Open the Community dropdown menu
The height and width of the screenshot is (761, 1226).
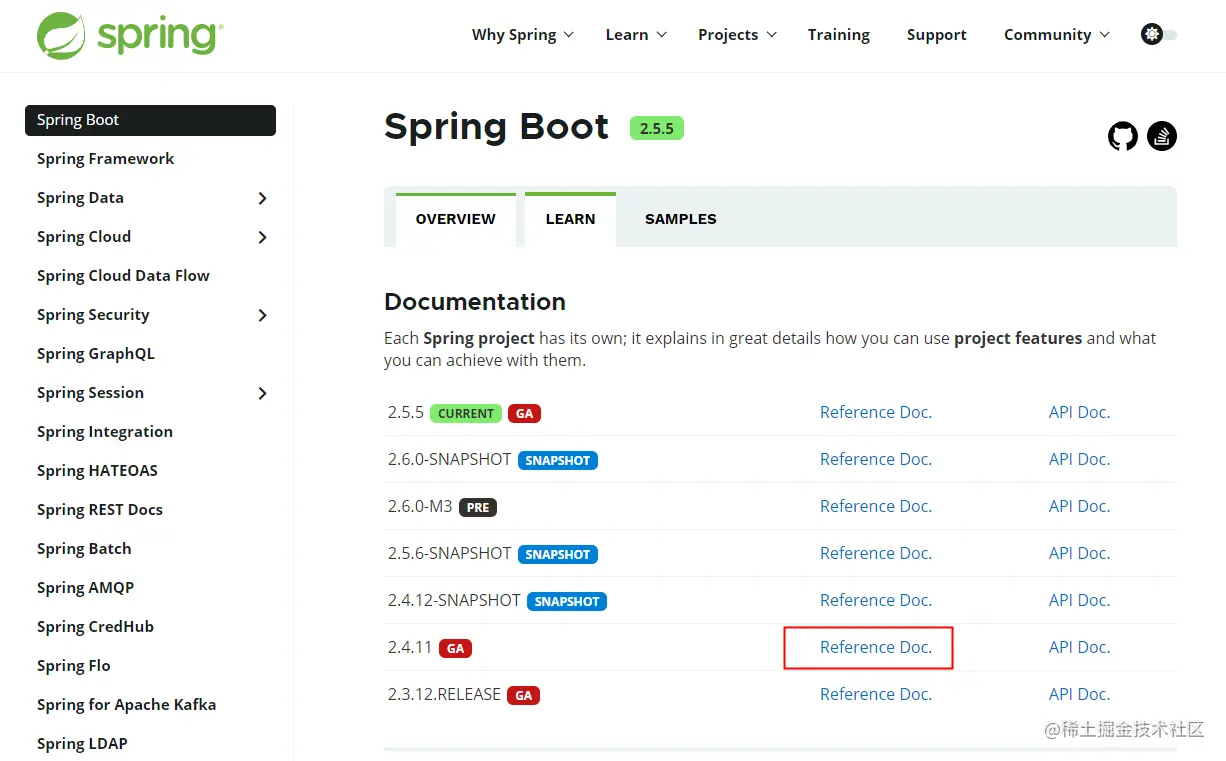point(1056,35)
